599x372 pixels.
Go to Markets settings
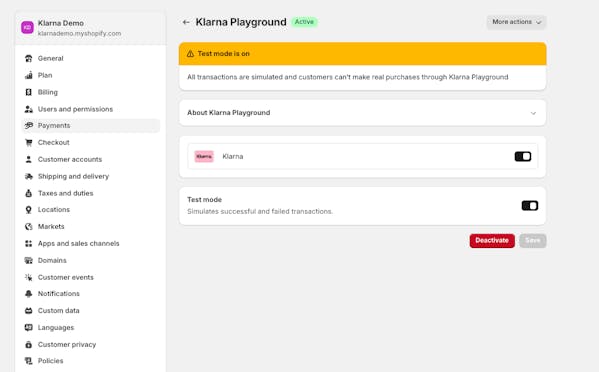(x=91, y=226)
